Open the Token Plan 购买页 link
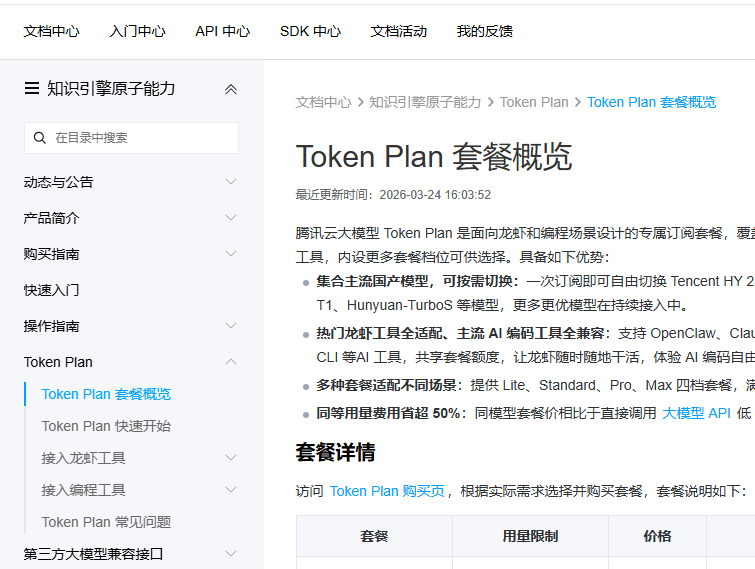Viewport: 755px width, 569px height. (x=387, y=491)
